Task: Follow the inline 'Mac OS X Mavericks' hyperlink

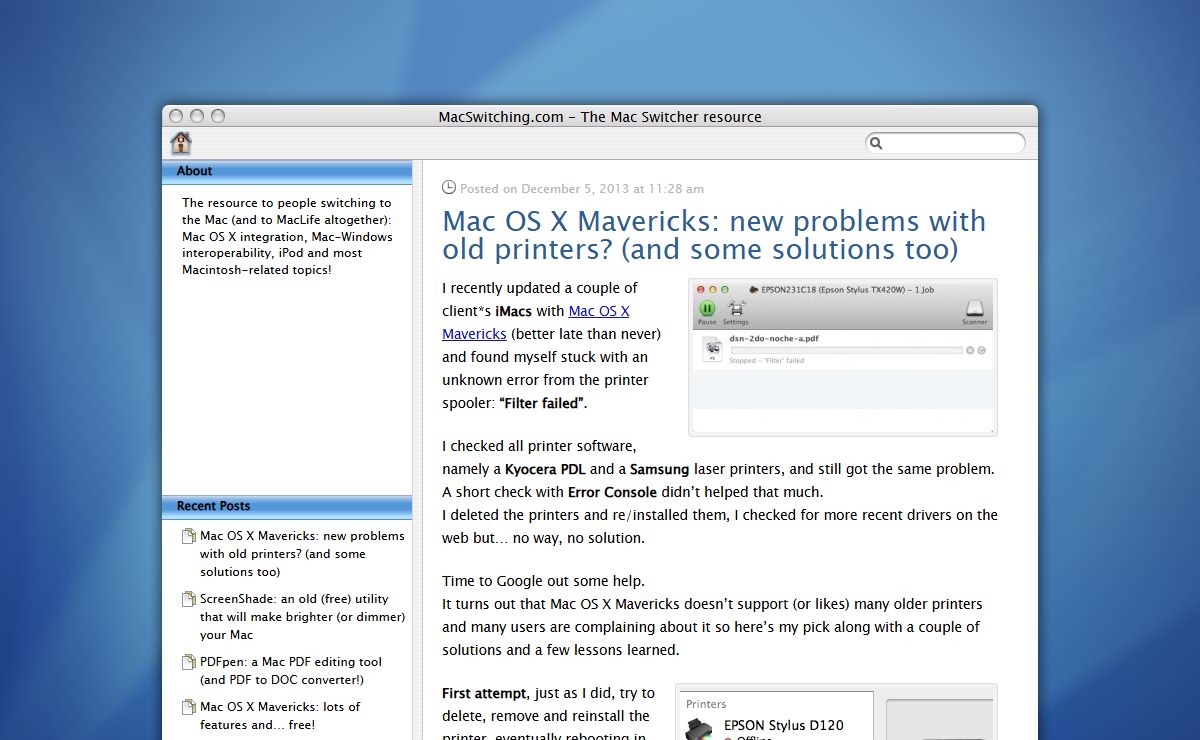Action: [x=598, y=312]
